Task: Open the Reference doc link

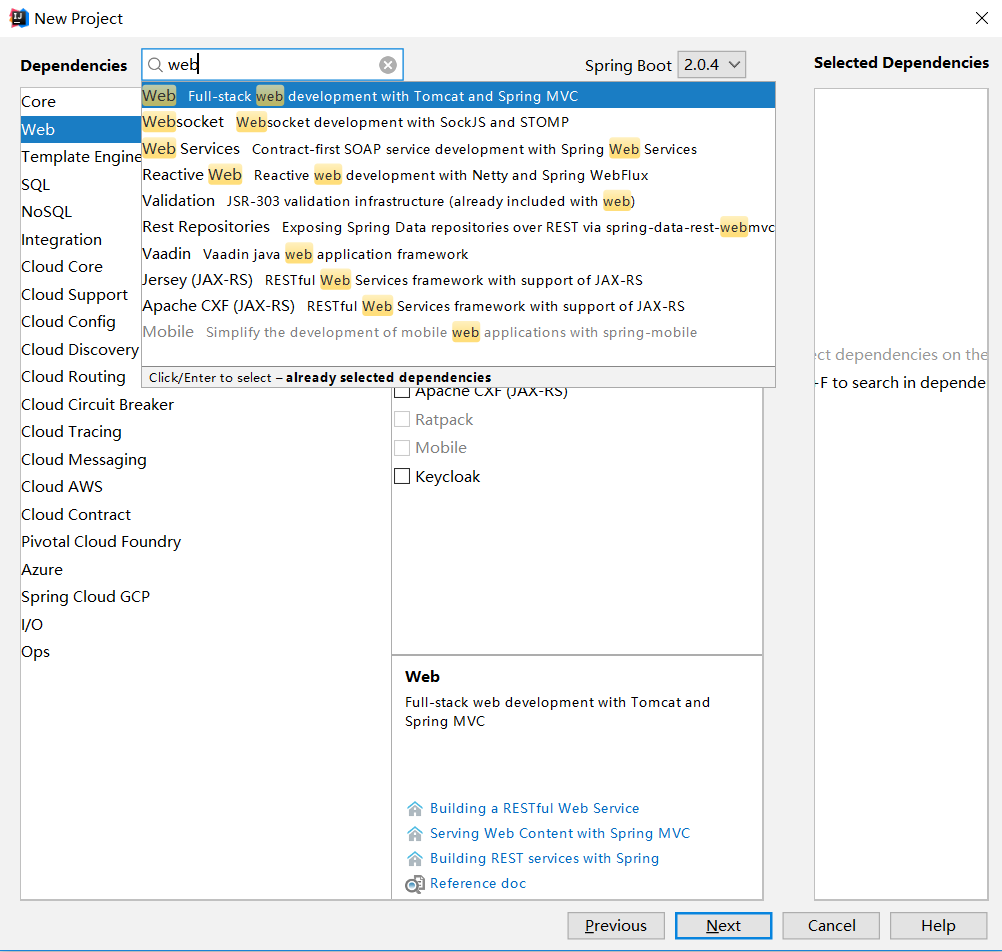Action: pyautogui.click(x=478, y=884)
